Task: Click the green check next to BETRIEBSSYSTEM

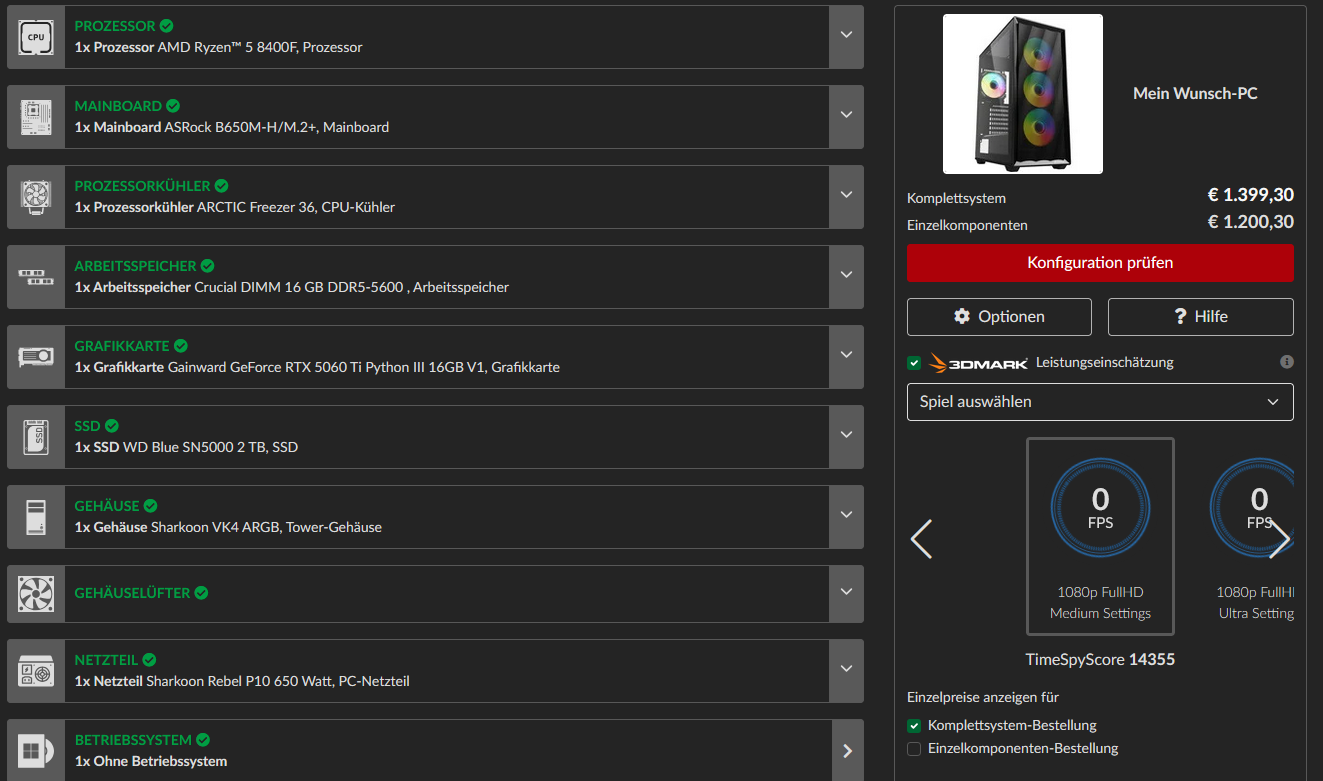Action: pyautogui.click(x=203, y=740)
